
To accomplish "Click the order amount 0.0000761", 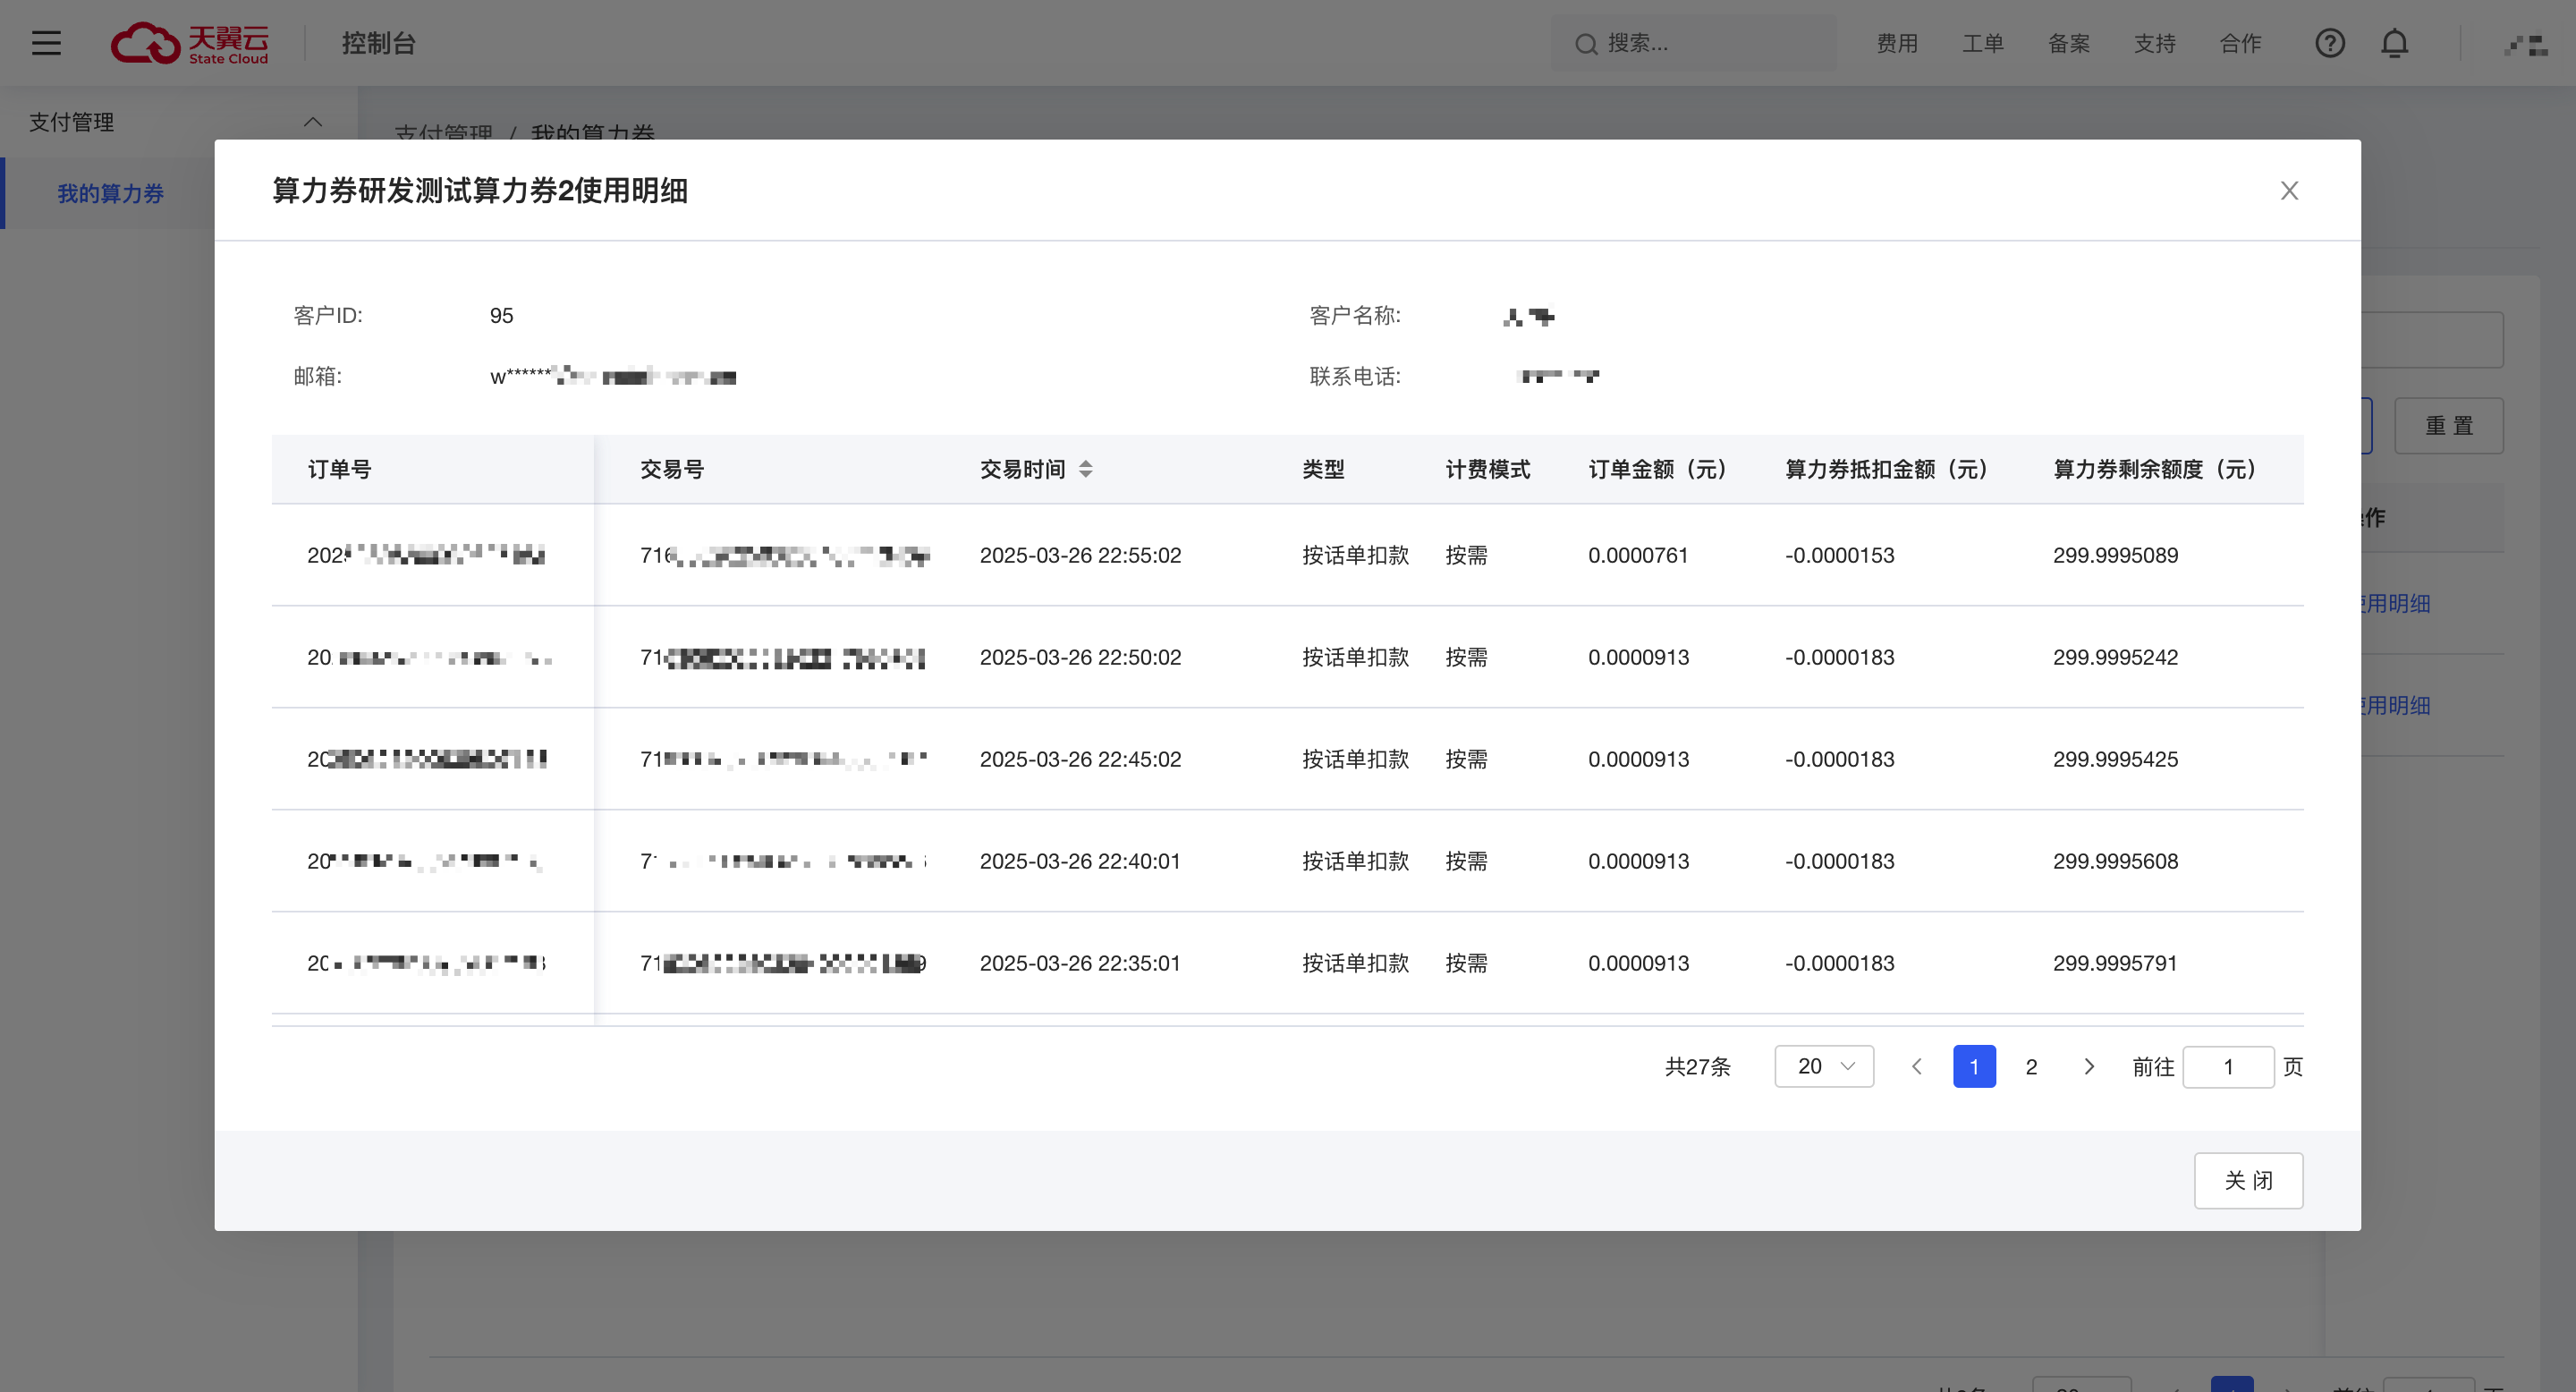I will [x=1638, y=555].
